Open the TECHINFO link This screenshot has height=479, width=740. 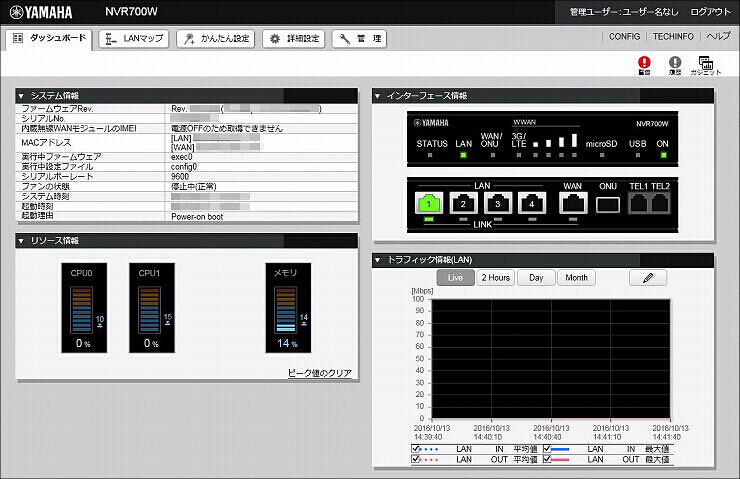click(673, 36)
